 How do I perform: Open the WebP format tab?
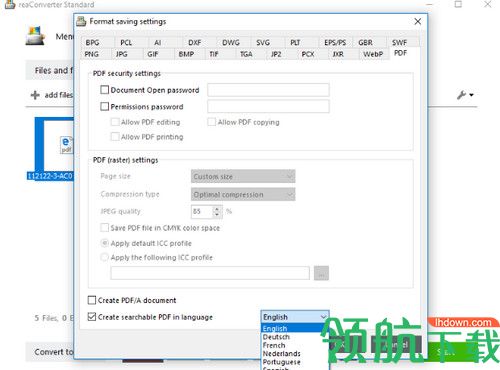tap(373, 54)
